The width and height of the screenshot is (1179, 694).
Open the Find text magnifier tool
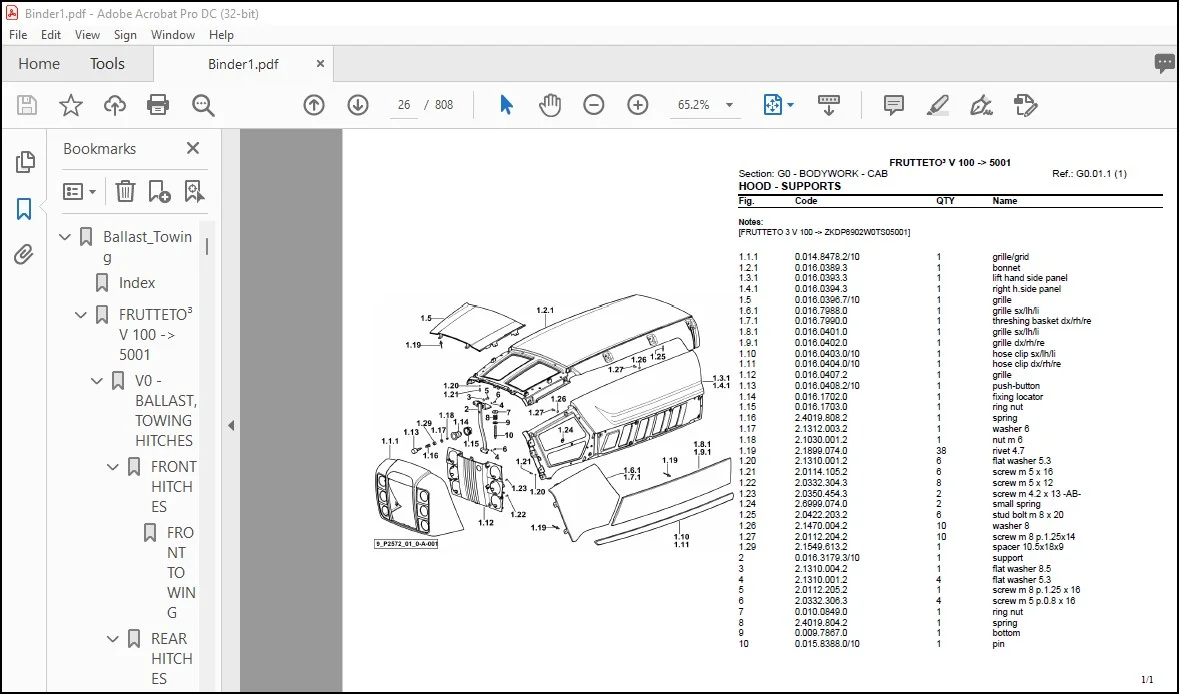click(x=203, y=105)
